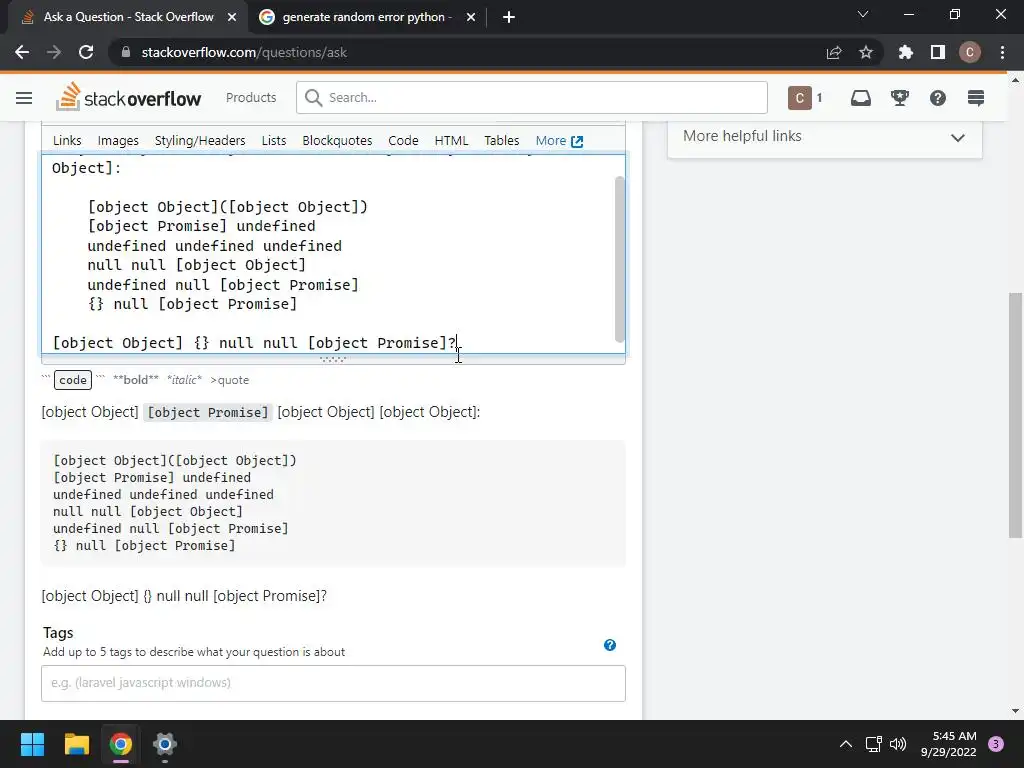Switch to the generate random error python tab
1024x768 pixels.
[x=367, y=17]
